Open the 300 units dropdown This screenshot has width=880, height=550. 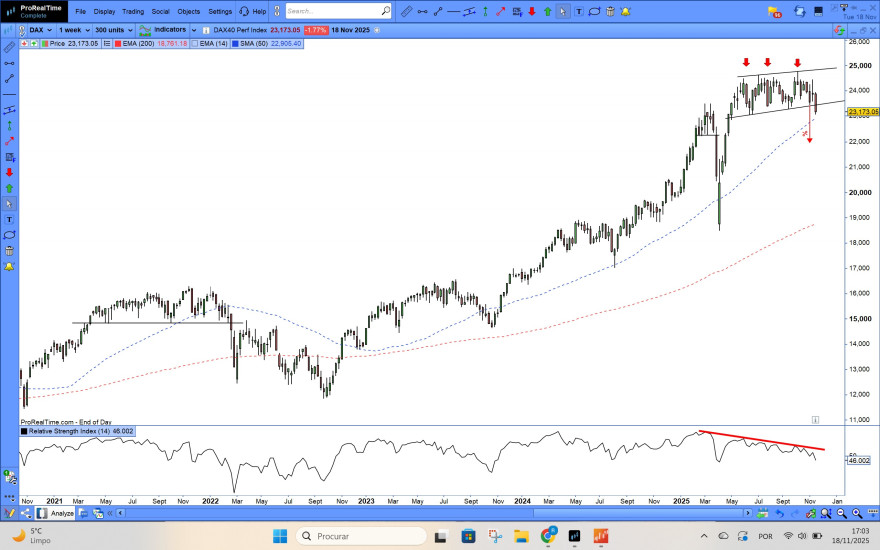tap(113, 30)
